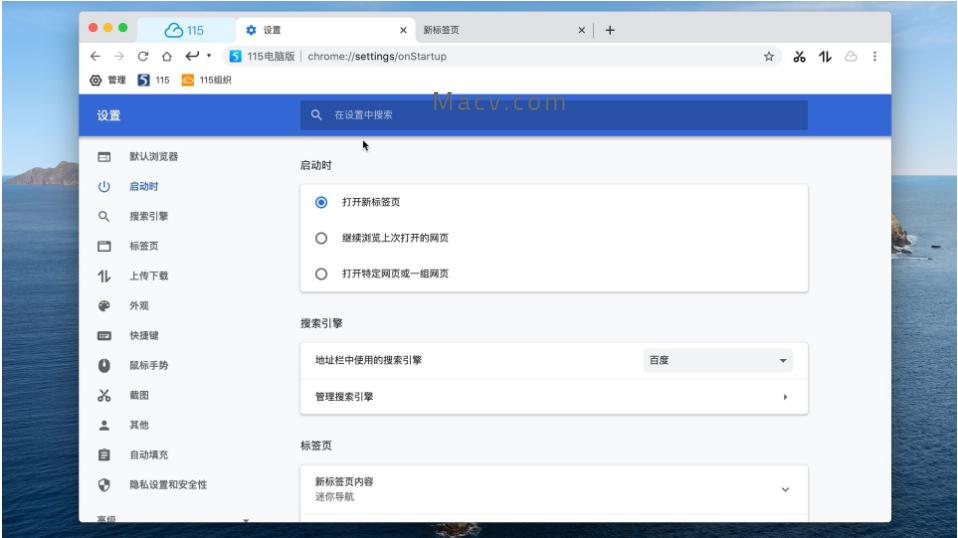Open the 115 bookmark
Viewport: 958px width, 538px height.
153,80
